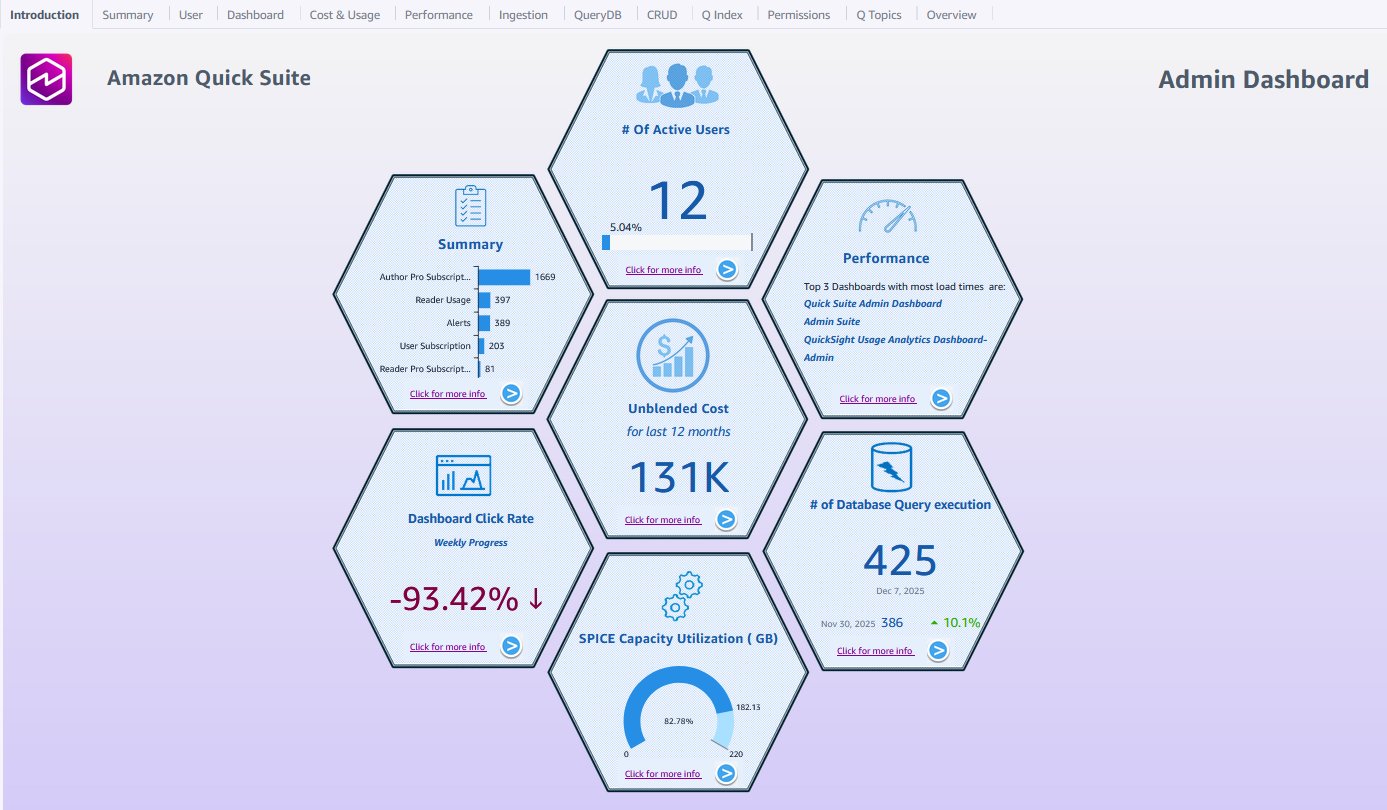
Task: Click the Summary clipboard checklist icon
Action: (x=470, y=206)
